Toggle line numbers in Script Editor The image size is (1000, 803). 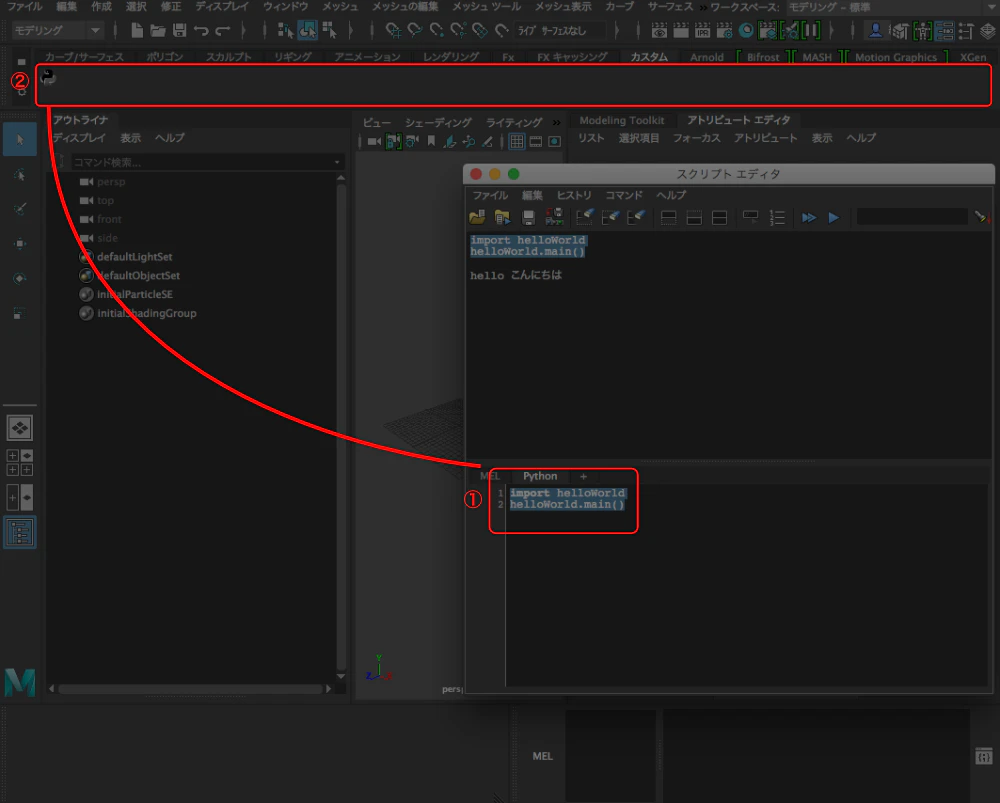777,218
